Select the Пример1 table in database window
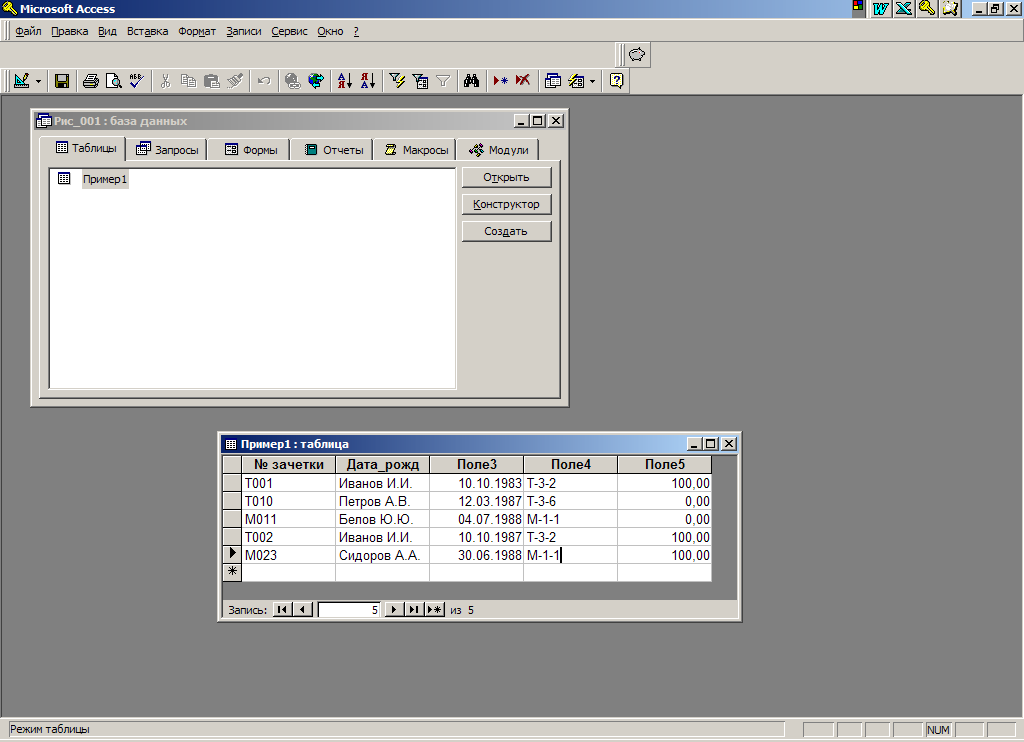The height and width of the screenshot is (742, 1024). [x=104, y=179]
